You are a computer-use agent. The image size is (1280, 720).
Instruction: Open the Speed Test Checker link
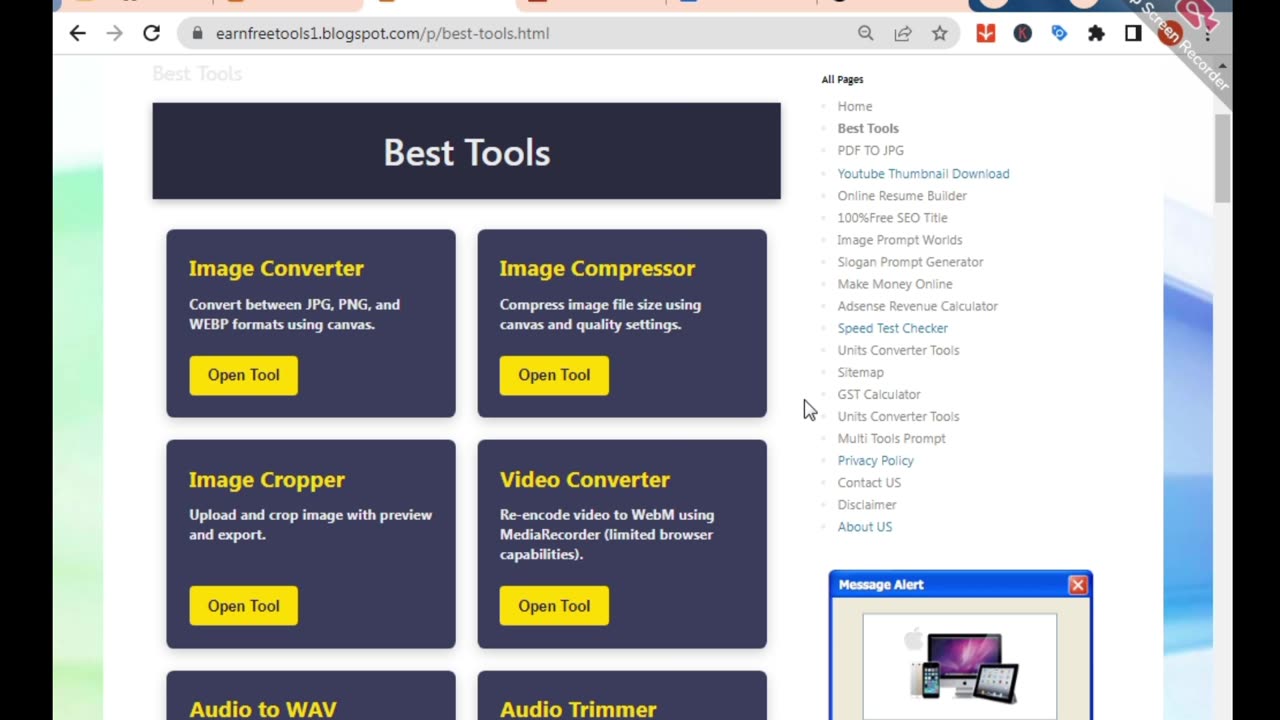(892, 328)
